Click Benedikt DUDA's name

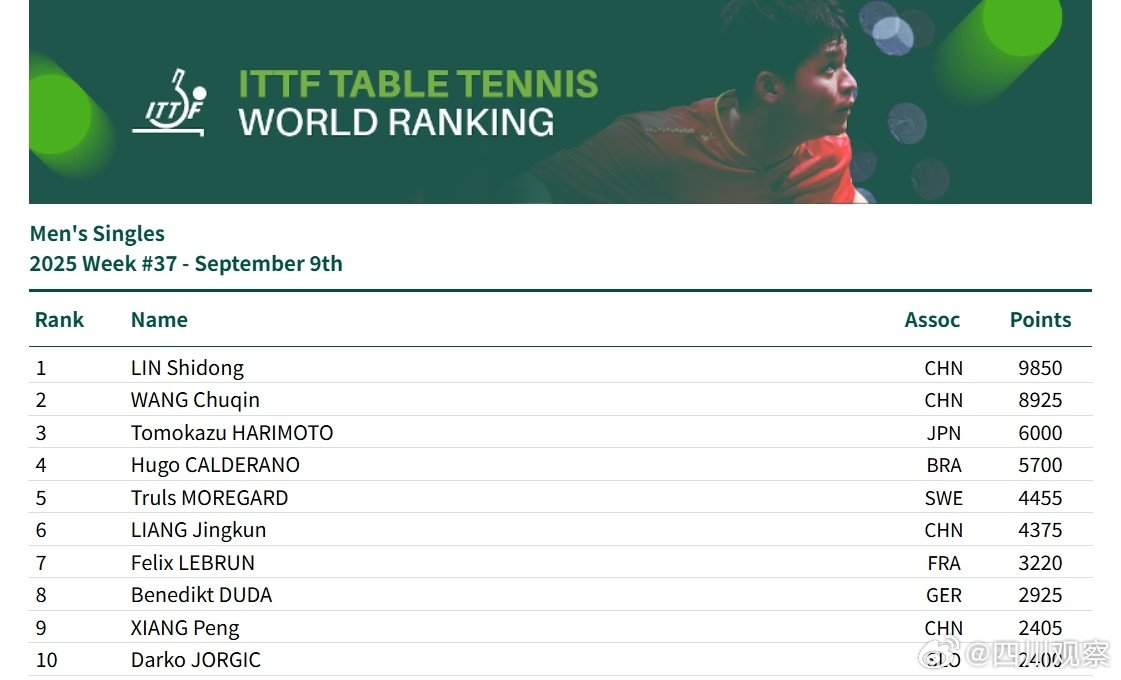(x=202, y=595)
